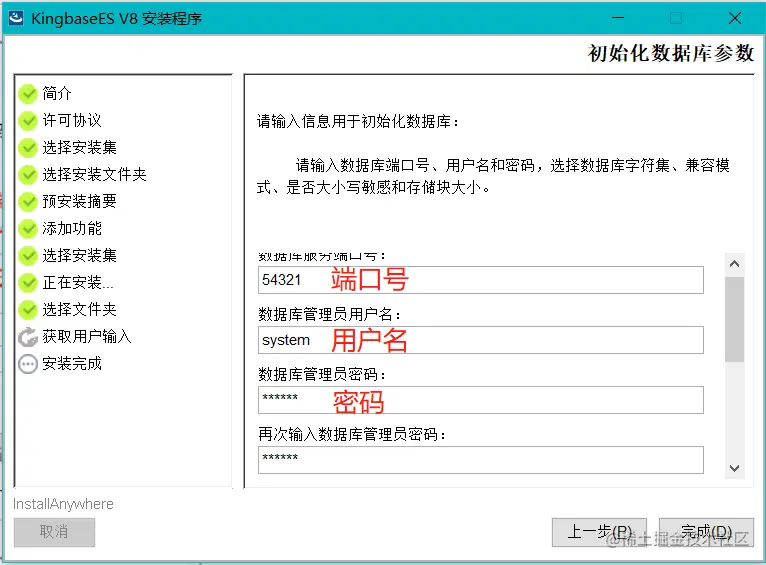Click the 再次输入数据库管理员密码 label
Image resolution: width=766 pixels, height=565 pixels.
pos(352,434)
